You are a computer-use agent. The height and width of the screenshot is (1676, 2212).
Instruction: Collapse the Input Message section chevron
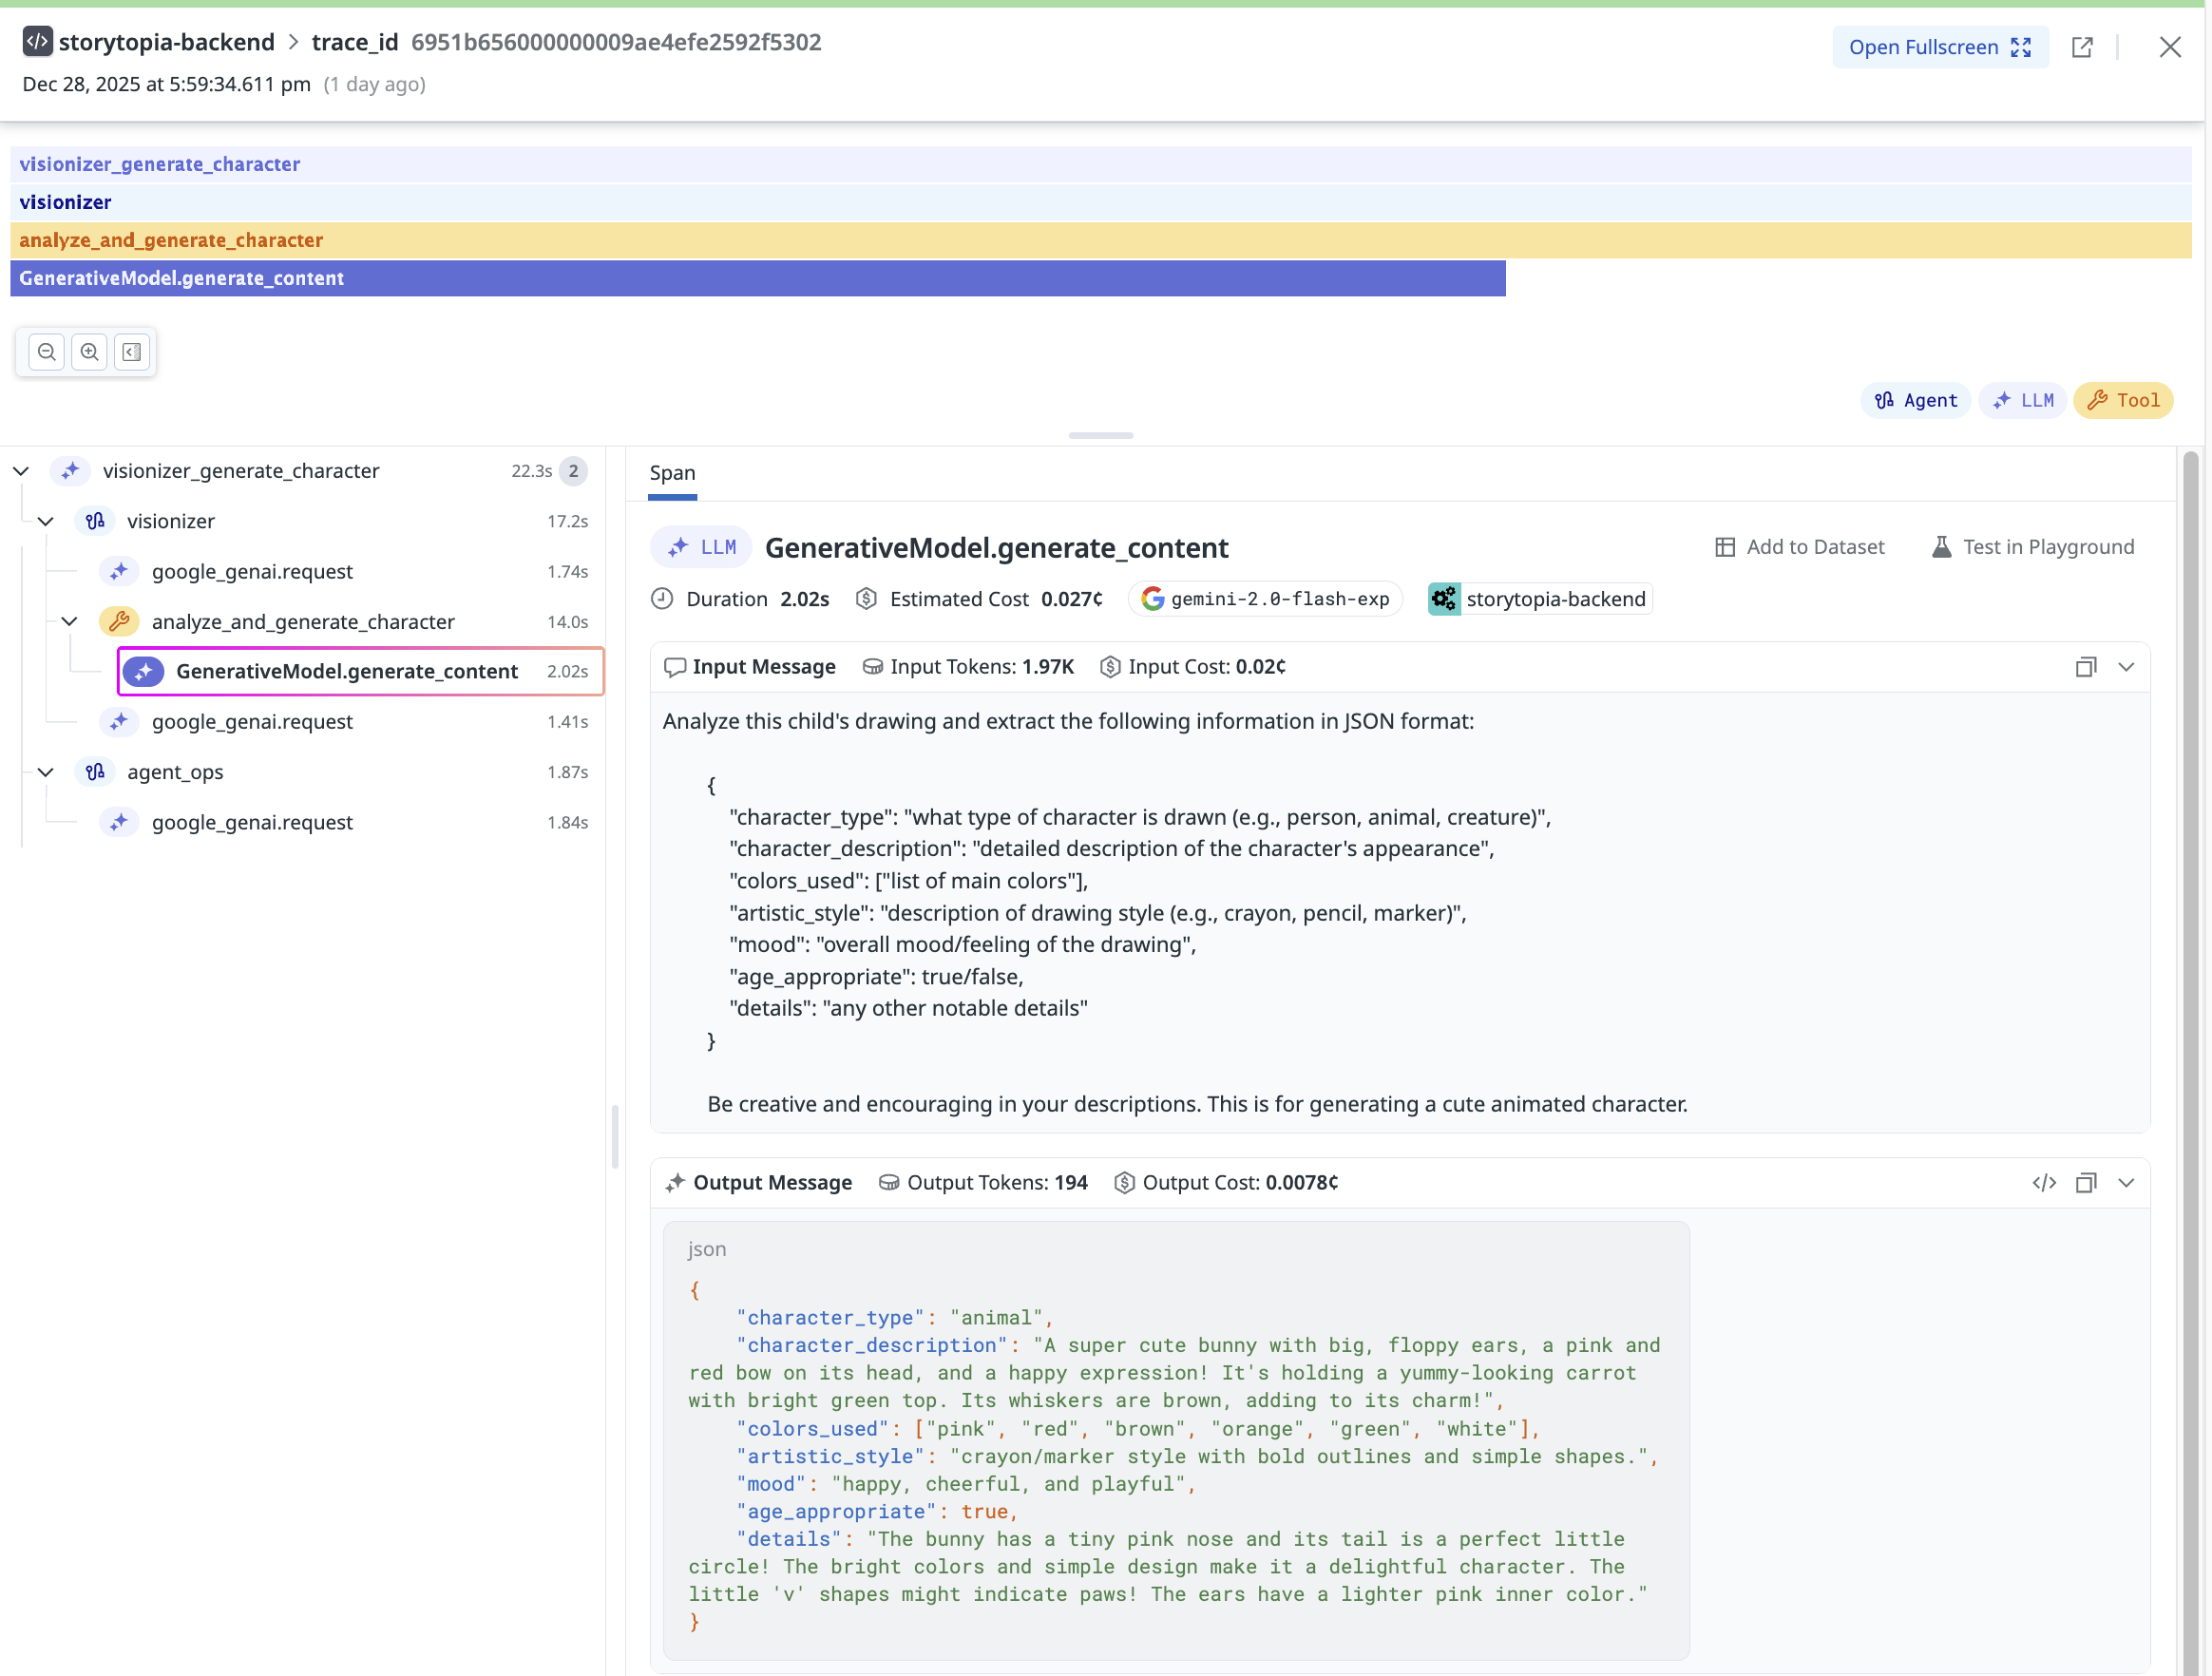[2126, 667]
